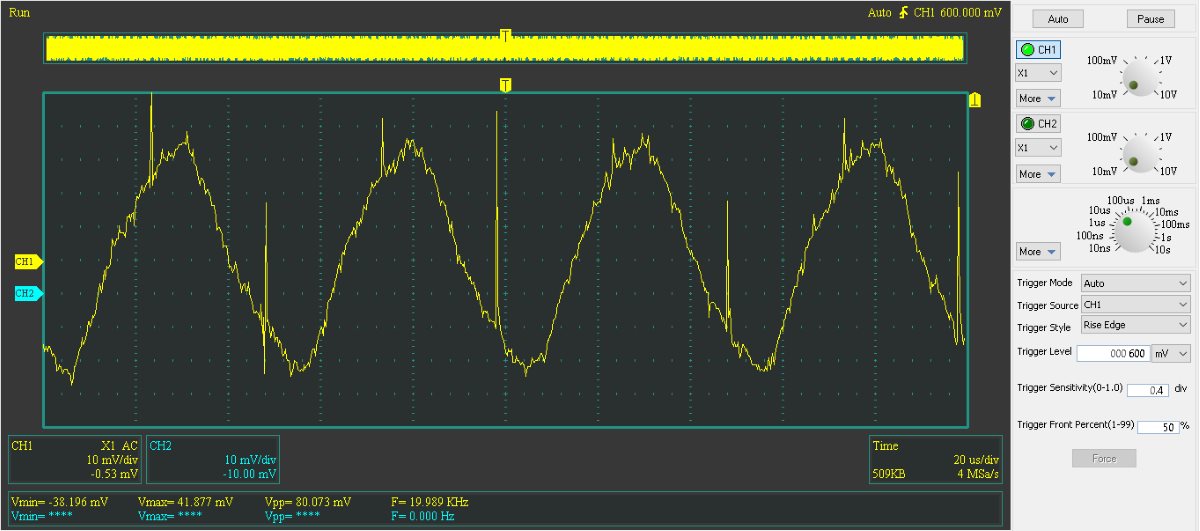Pause the waveform acquisition
1200x531 pixels.
1150,19
